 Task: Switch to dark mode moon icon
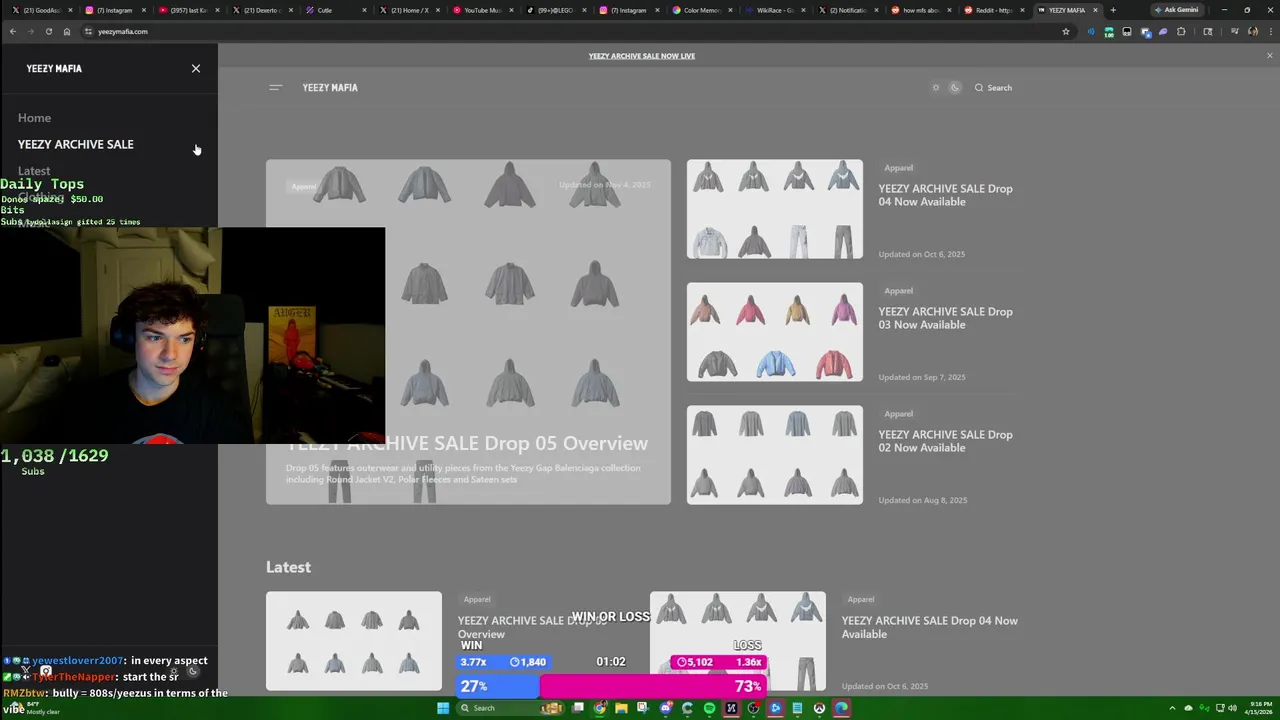pos(955,87)
